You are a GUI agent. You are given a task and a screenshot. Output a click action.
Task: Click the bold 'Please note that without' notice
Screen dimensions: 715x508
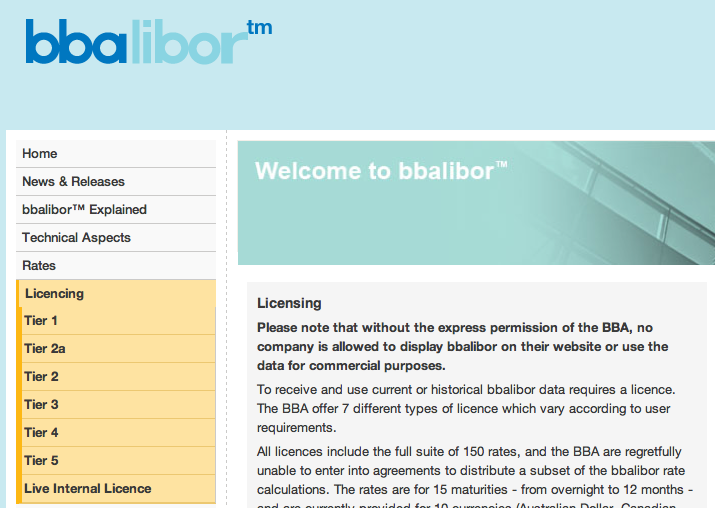pyautogui.click(x=462, y=347)
